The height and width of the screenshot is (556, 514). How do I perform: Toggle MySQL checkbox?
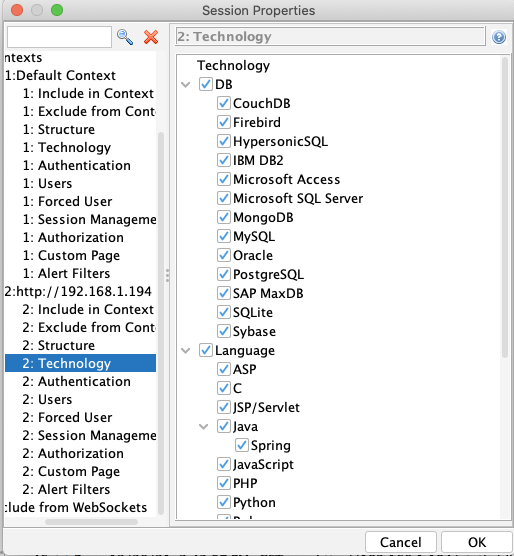coord(224,236)
